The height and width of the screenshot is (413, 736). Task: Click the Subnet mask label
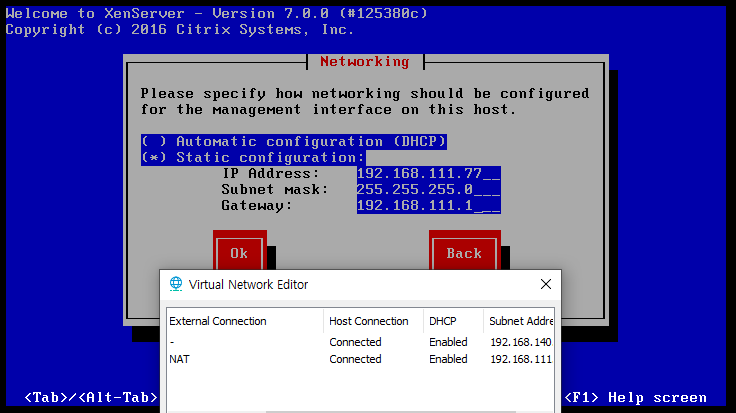click(275, 190)
